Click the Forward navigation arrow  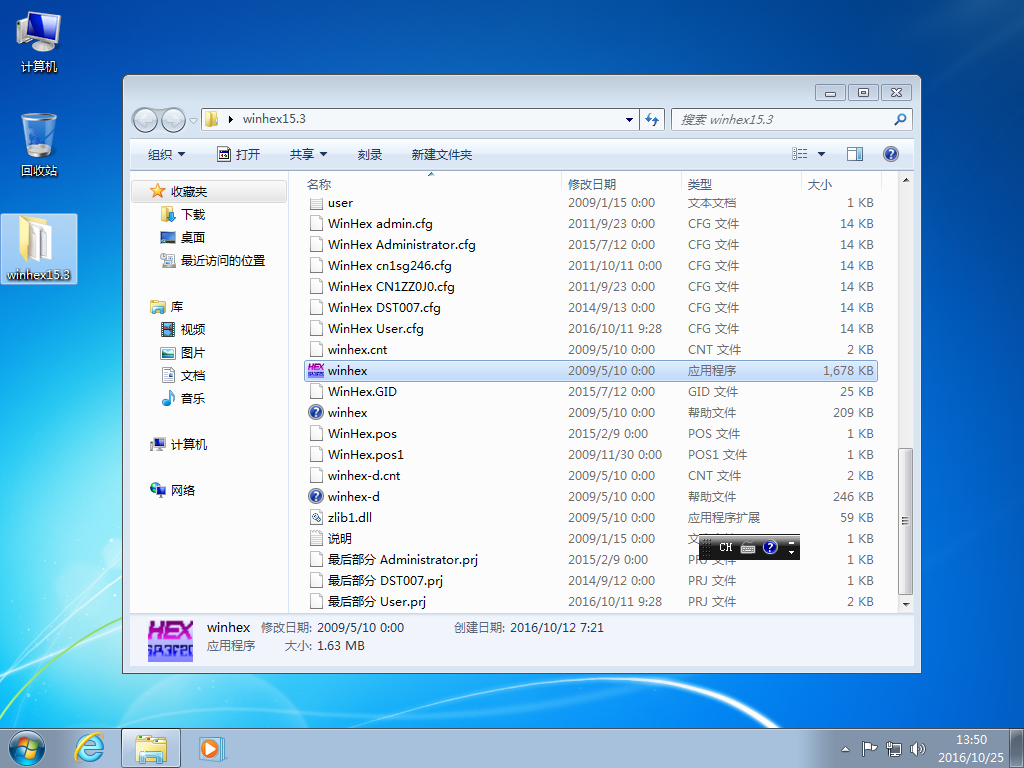[173, 120]
